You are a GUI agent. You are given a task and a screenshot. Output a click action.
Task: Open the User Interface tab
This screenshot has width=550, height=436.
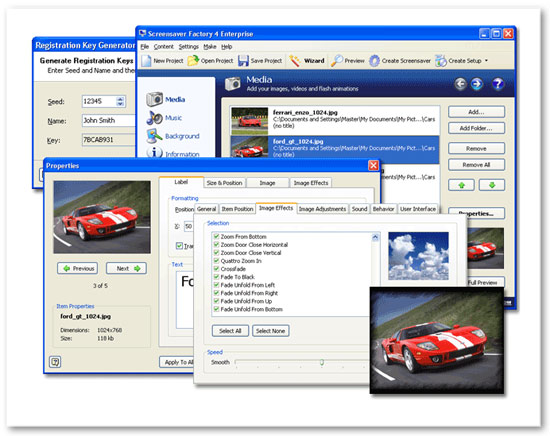coord(418,209)
